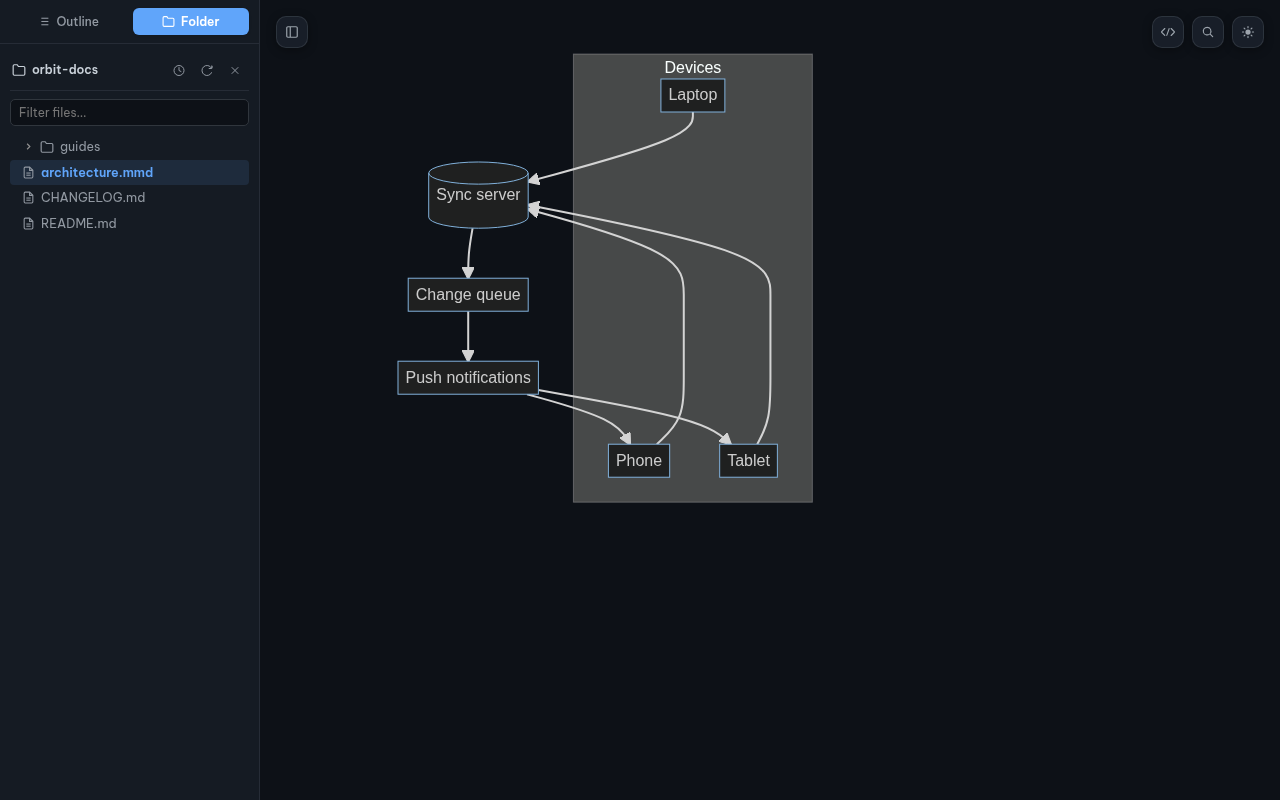The image size is (1280, 800).
Task: Open CHANGELOG.md file
Action: point(129,198)
